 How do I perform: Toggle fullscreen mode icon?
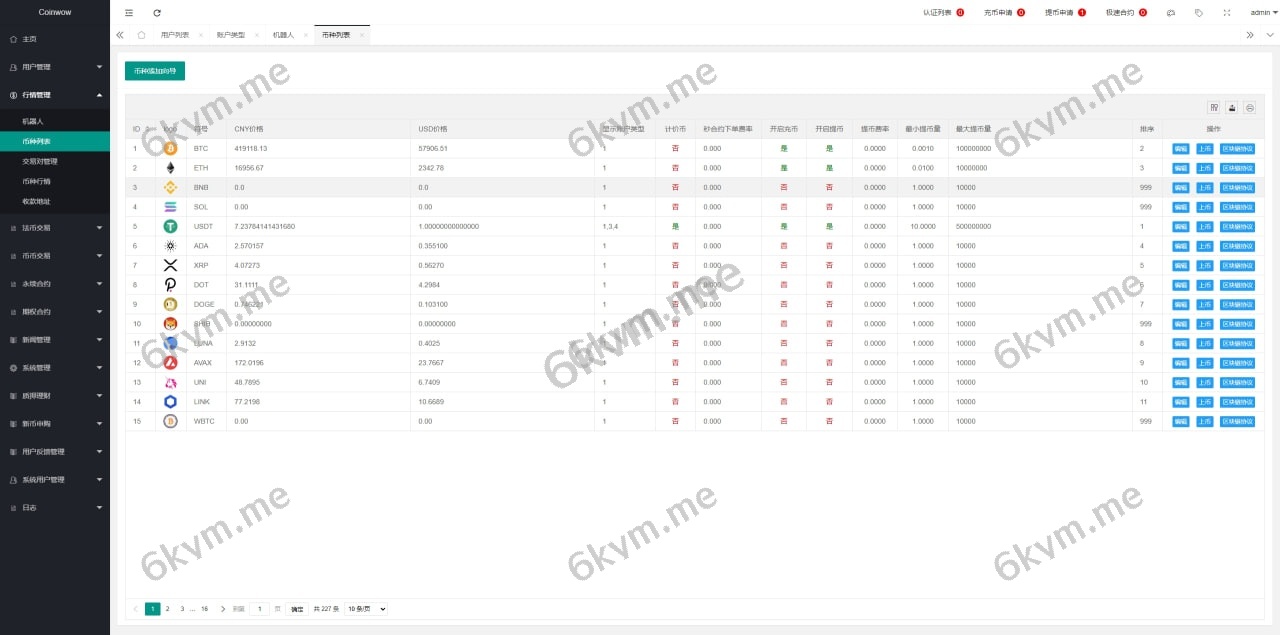coord(1227,13)
